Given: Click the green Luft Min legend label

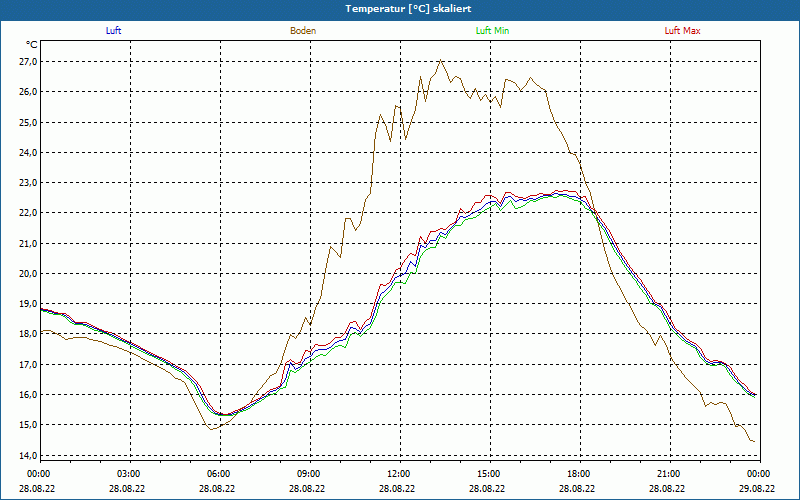Looking at the screenshot, I should 492,31.
